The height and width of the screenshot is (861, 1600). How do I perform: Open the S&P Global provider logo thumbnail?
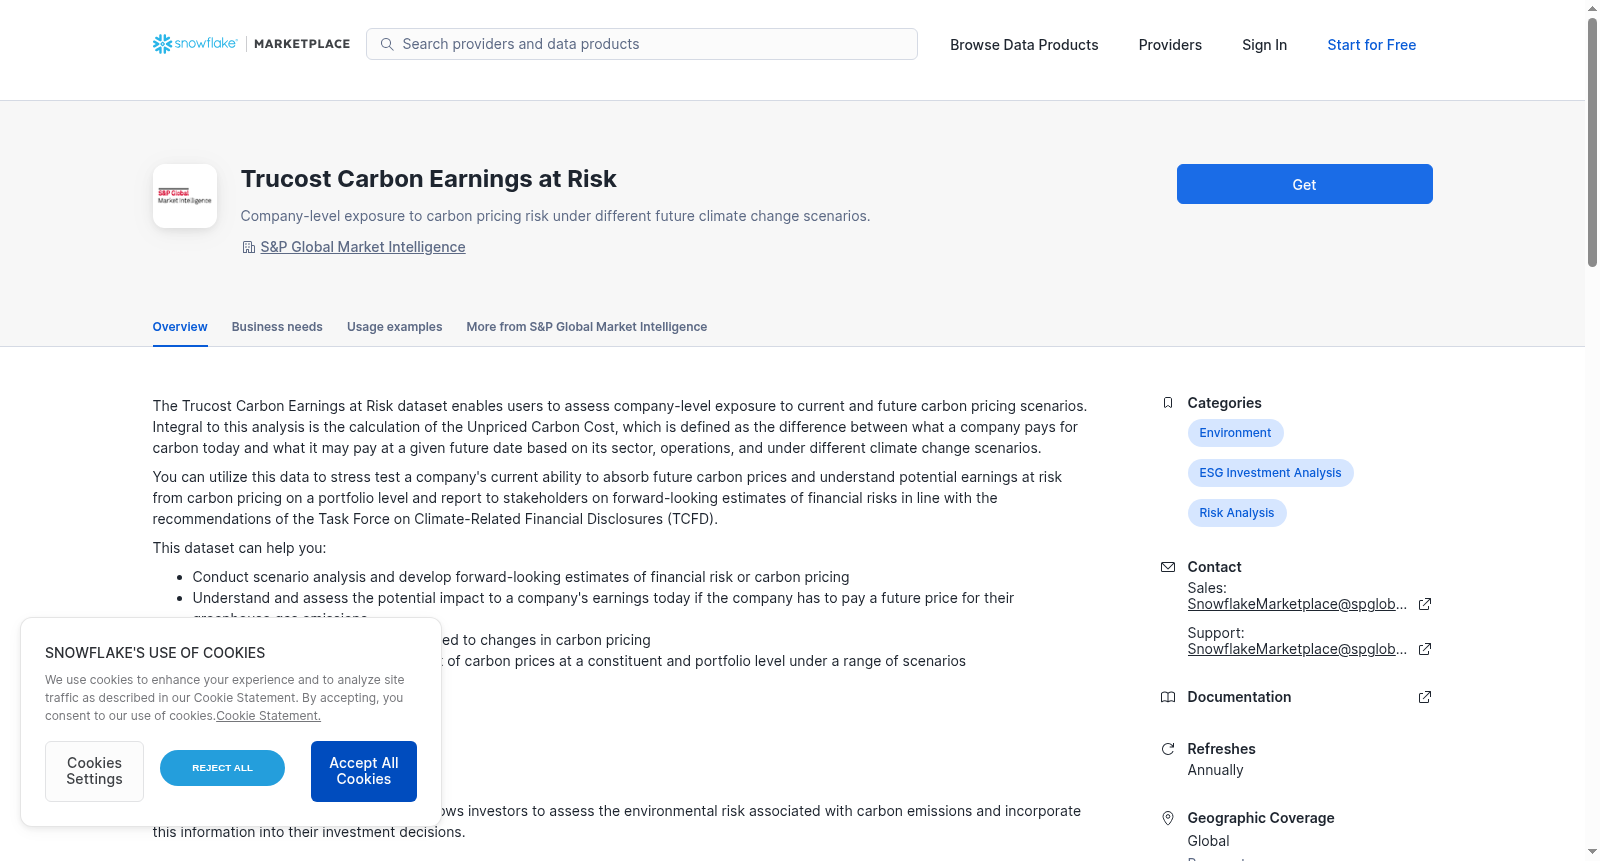click(185, 196)
